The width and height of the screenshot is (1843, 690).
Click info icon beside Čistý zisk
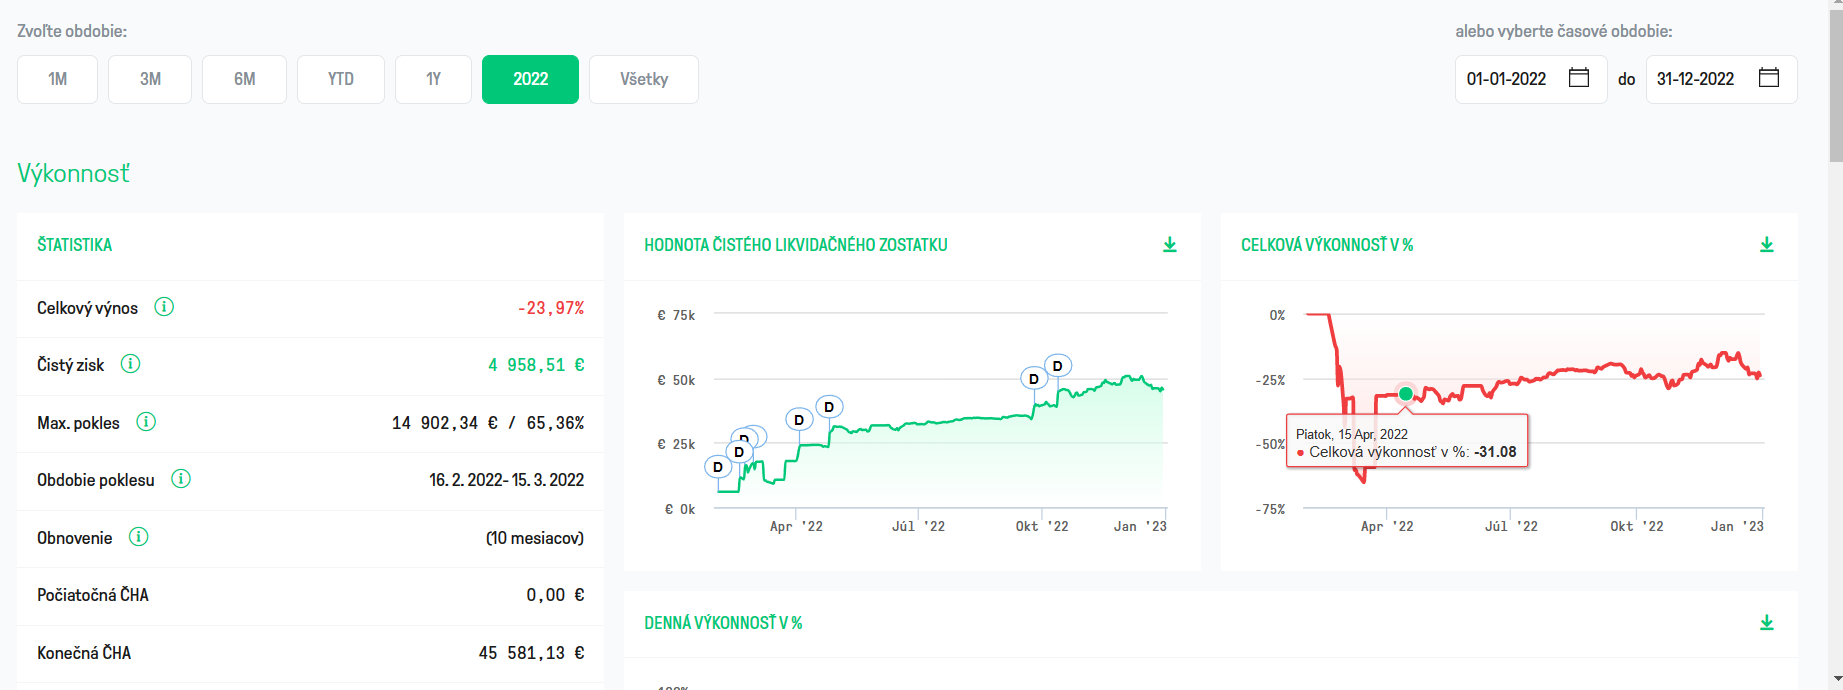coord(130,364)
